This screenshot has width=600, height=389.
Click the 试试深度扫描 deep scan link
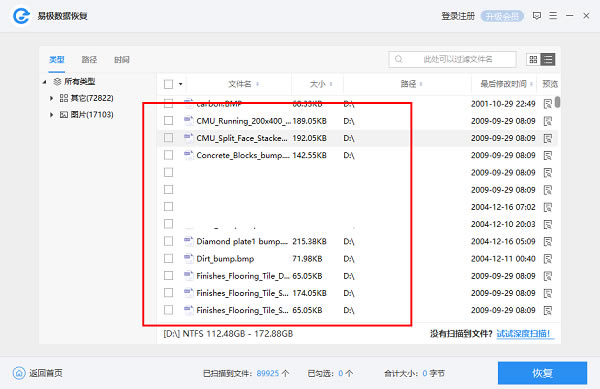point(524,334)
